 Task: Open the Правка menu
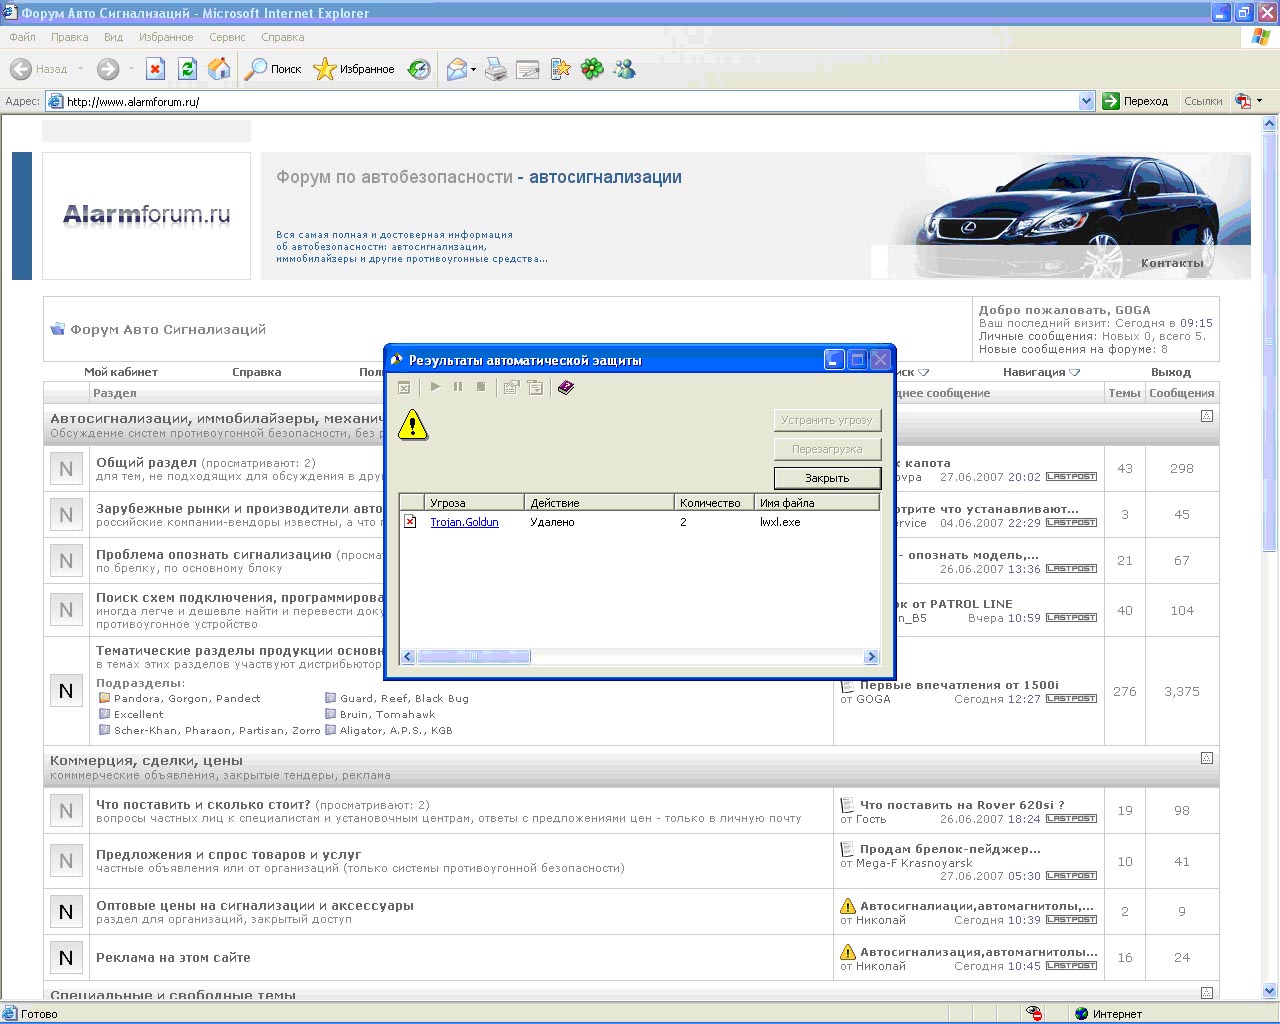coord(70,37)
